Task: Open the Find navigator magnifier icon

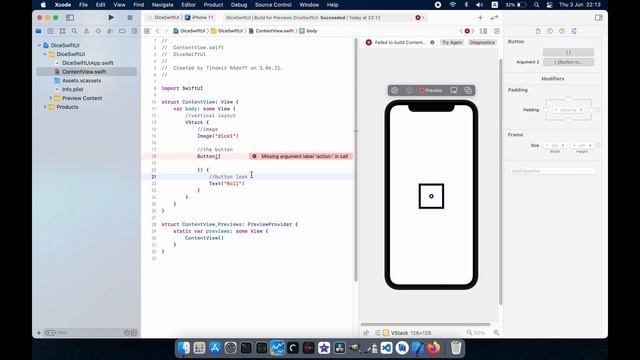Action: tap(74, 31)
